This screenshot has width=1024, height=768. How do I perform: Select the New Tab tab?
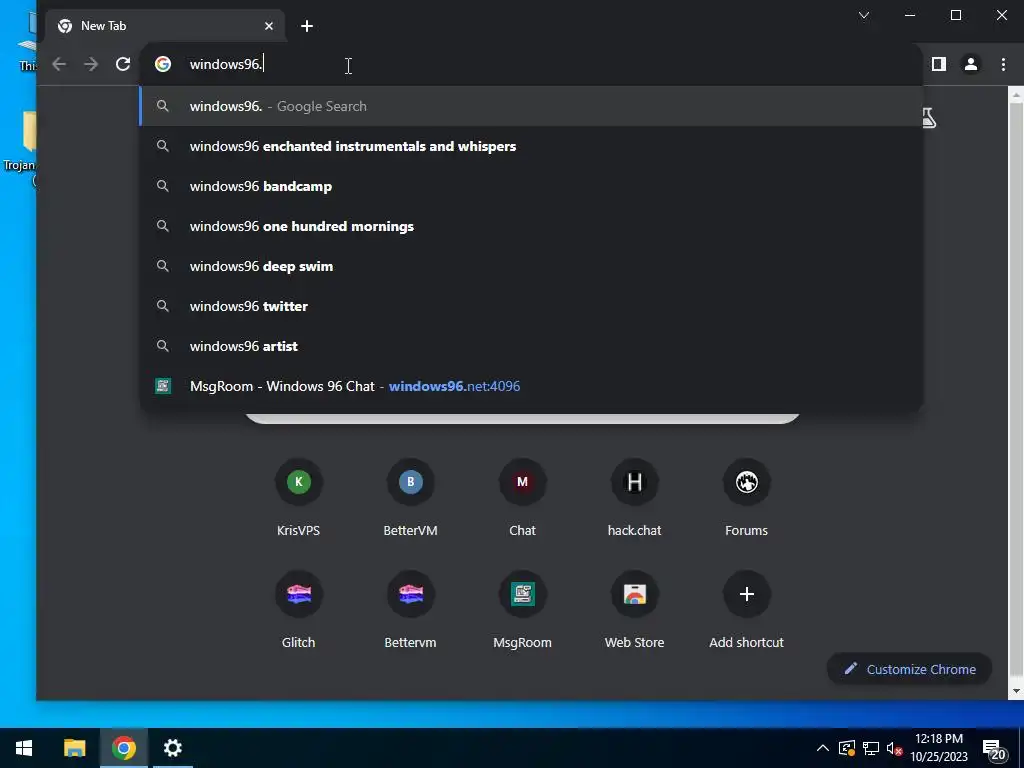(165, 26)
